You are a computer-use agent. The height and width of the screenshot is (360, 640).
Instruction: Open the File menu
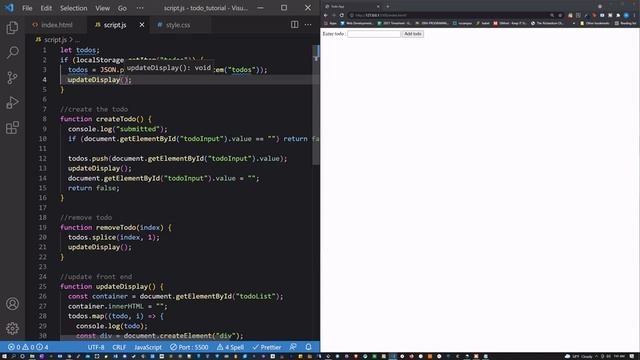click(27, 8)
